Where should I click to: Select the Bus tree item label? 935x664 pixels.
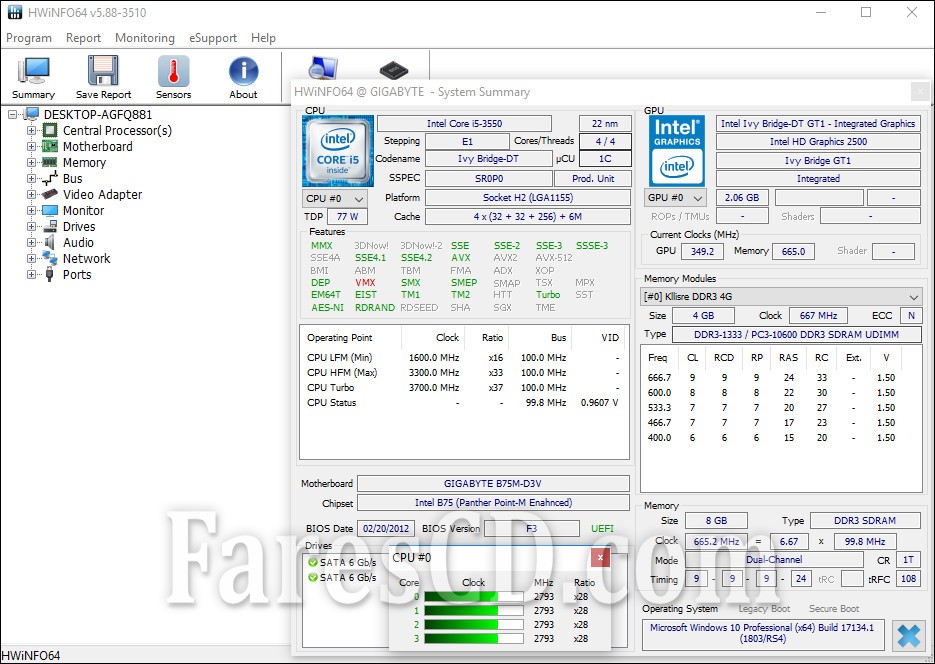tap(73, 178)
